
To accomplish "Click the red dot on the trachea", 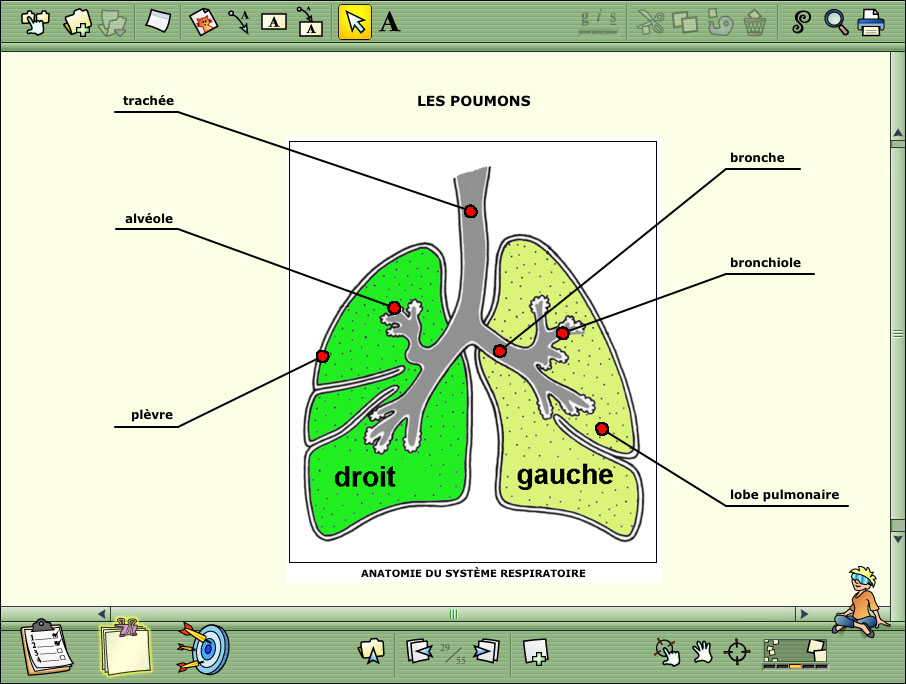I will coord(471,211).
